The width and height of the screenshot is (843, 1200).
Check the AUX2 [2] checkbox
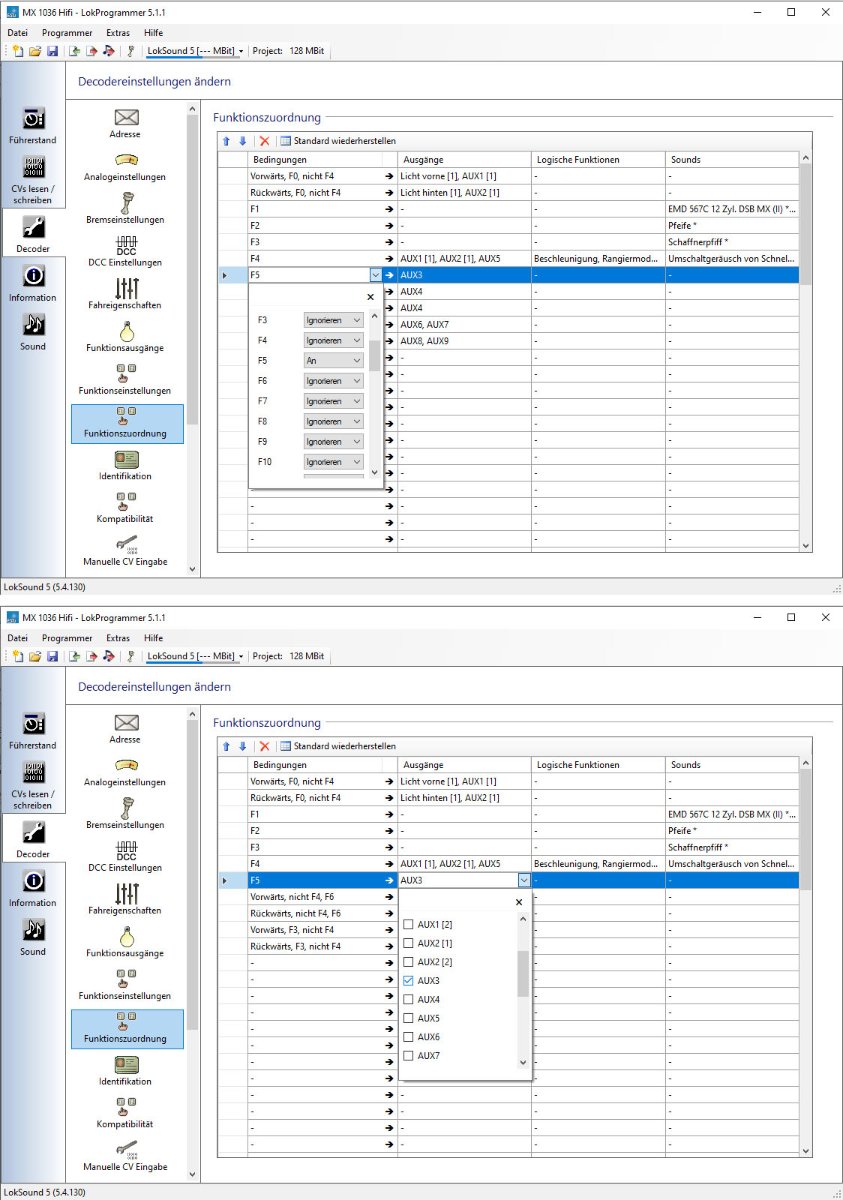tap(408, 962)
